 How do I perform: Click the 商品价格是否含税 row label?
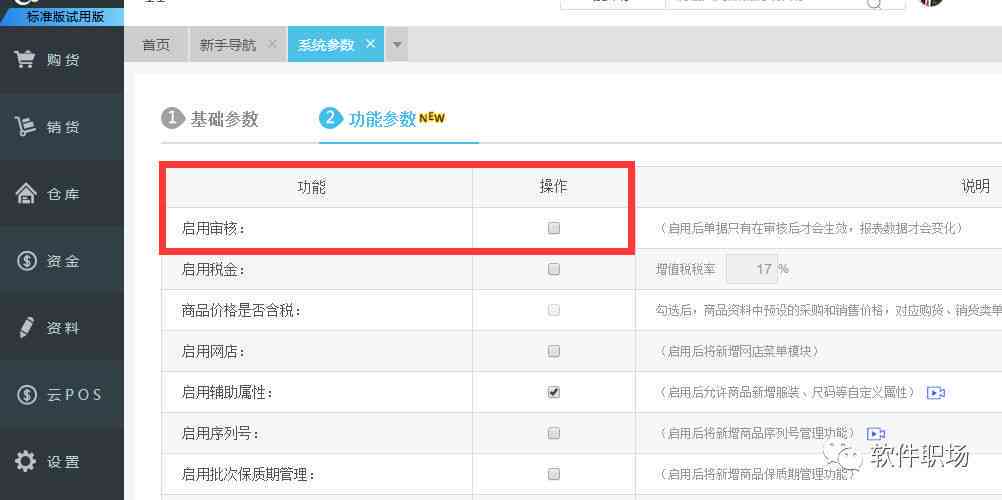pyautogui.click(x=241, y=311)
